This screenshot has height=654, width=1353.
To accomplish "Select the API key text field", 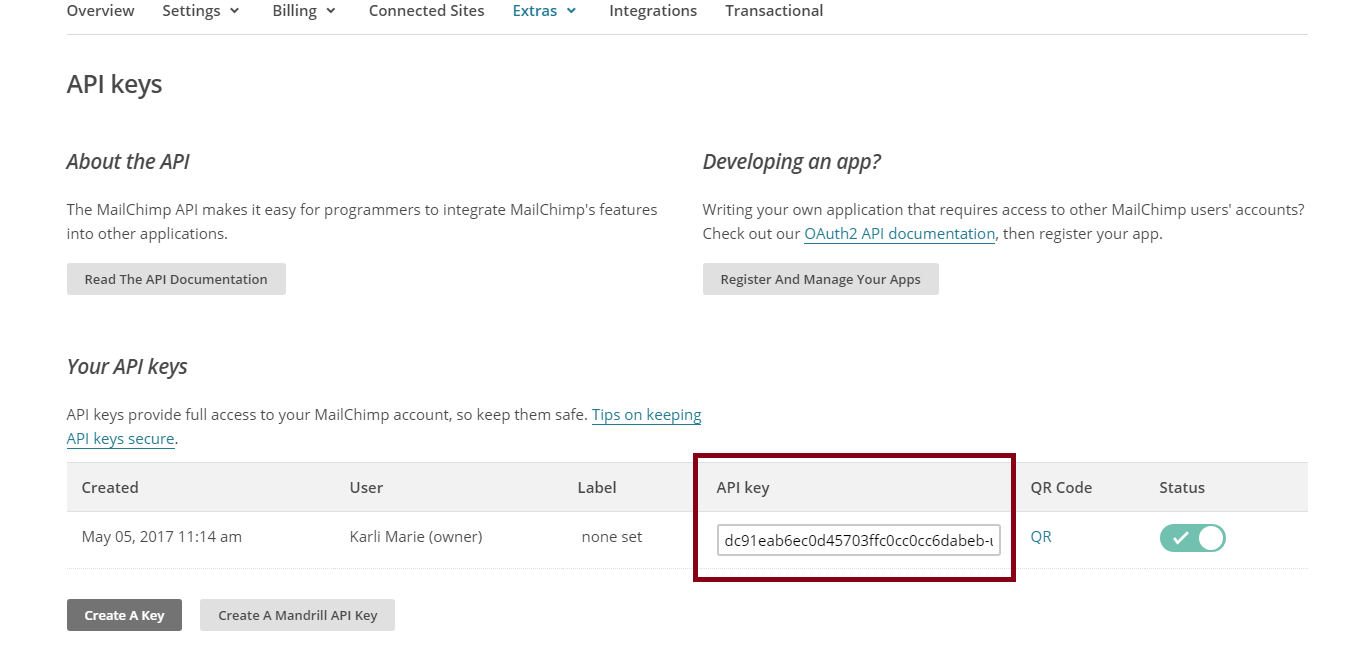I will pos(858,541).
